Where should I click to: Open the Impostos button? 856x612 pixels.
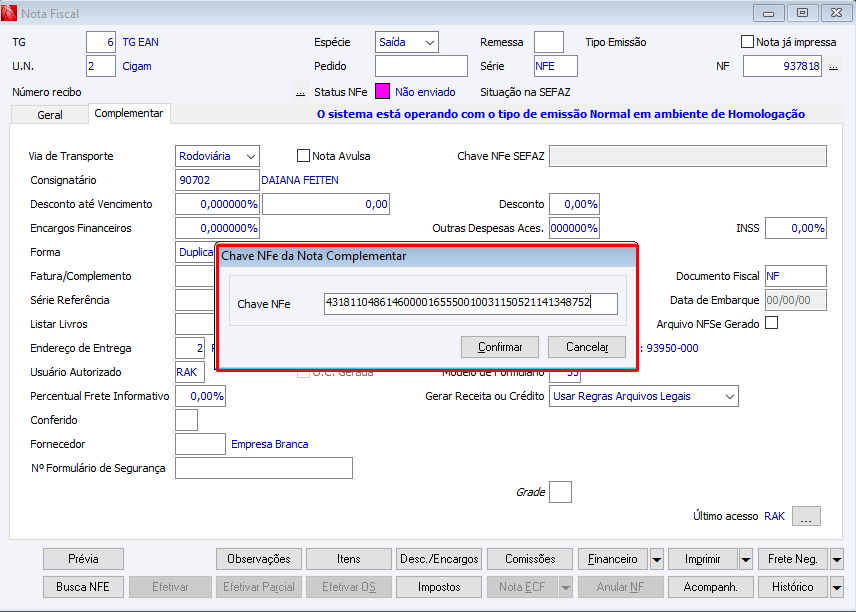pyautogui.click(x=439, y=587)
